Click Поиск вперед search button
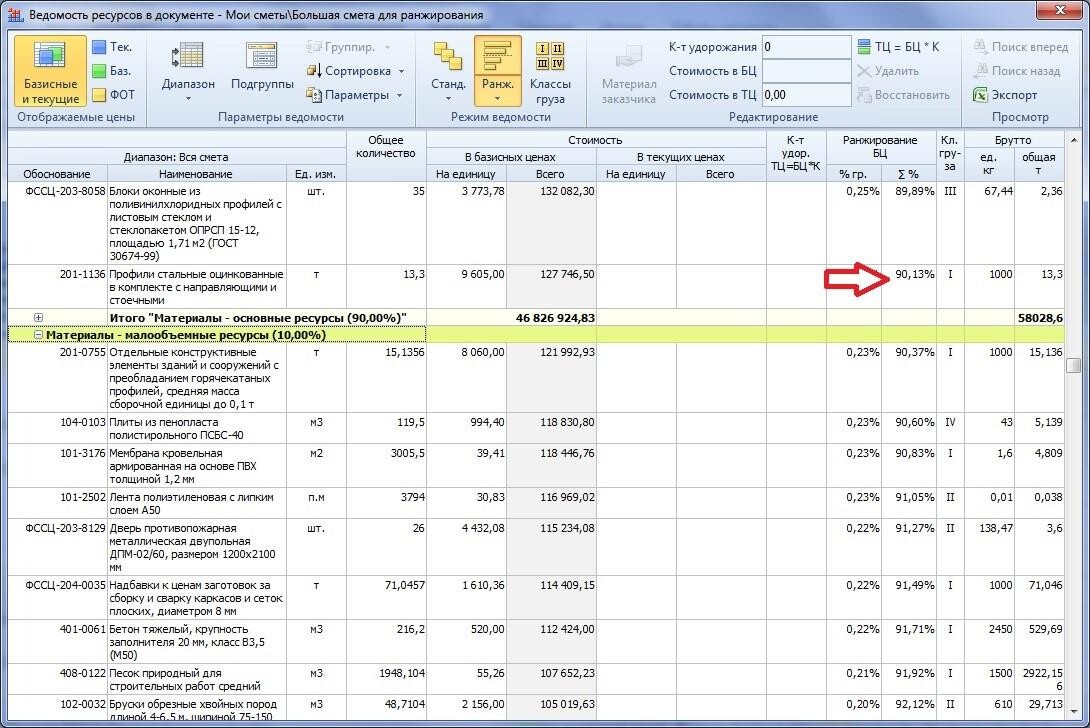The width and height of the screenshot is (1090, 728). click(x=1020, y=47)
